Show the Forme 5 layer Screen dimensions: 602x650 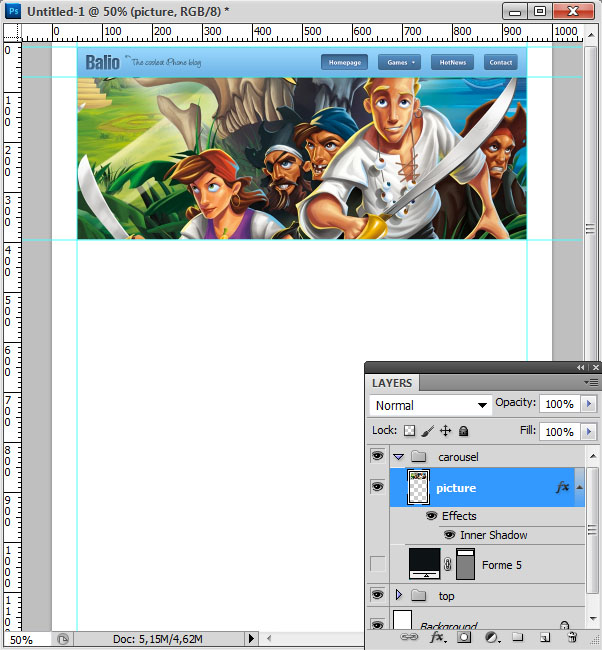click(377, 564)
